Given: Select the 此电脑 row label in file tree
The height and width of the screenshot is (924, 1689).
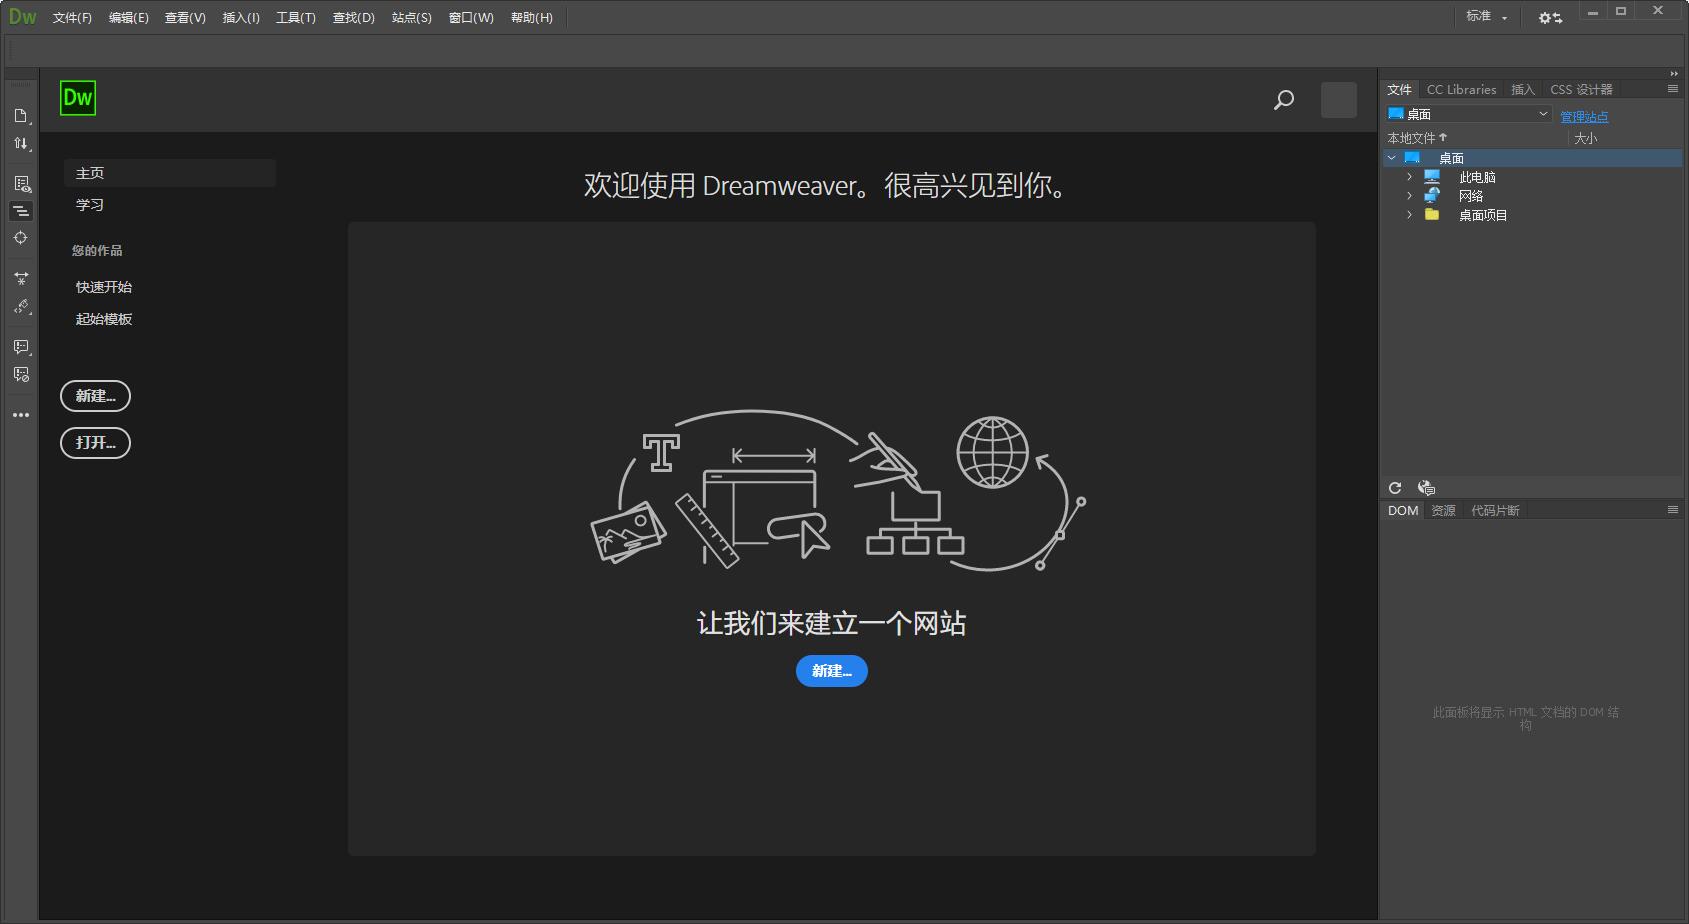Looking at the screenshot, I should pos(1477,177).
